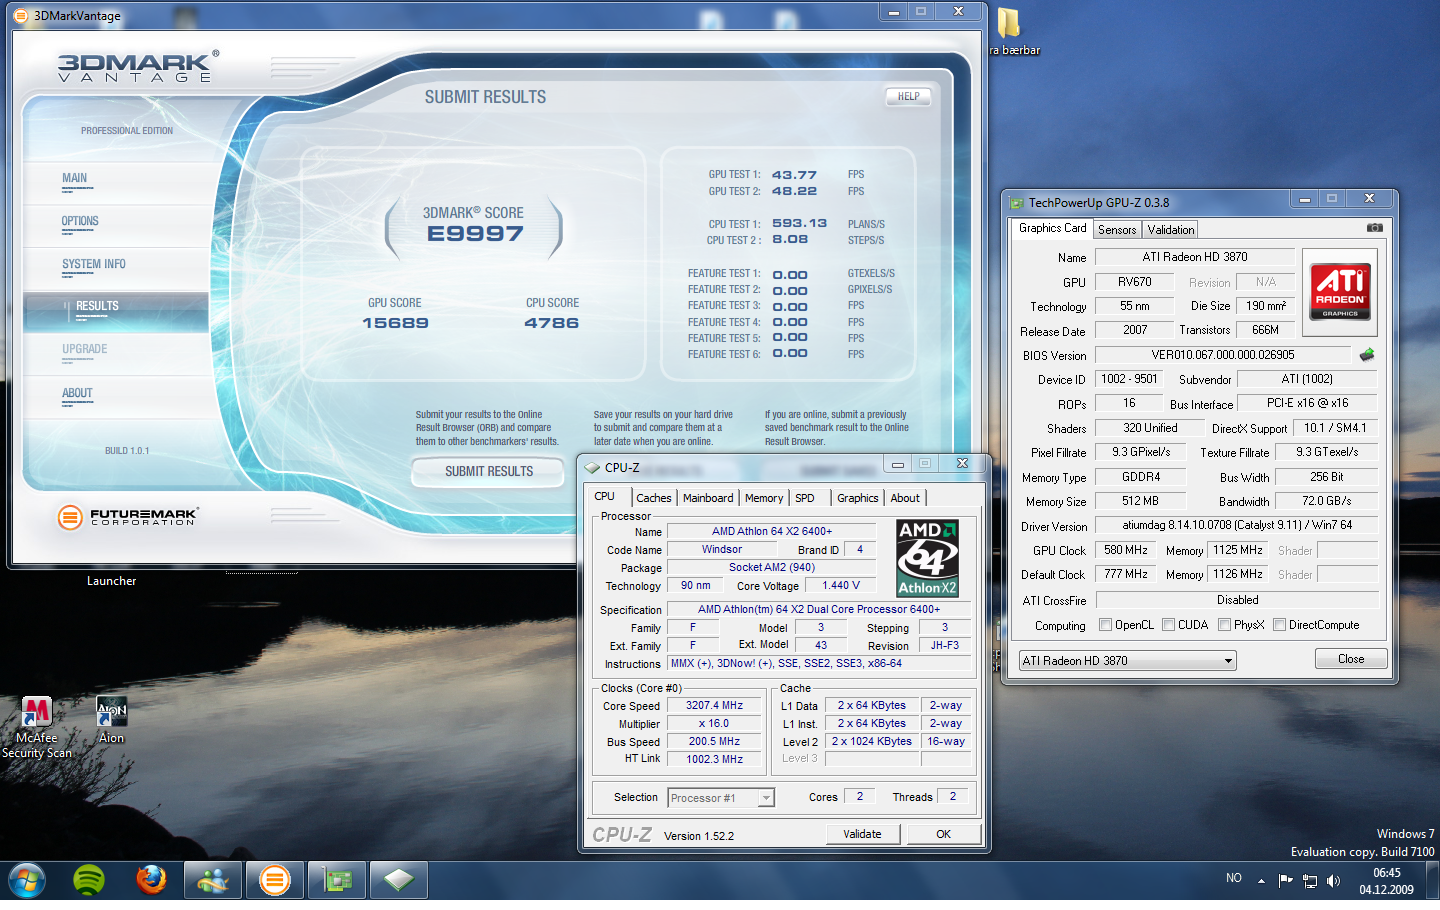
Task: Open ABOUT in 3DMark sidebar
Action: tap(77, 393)
